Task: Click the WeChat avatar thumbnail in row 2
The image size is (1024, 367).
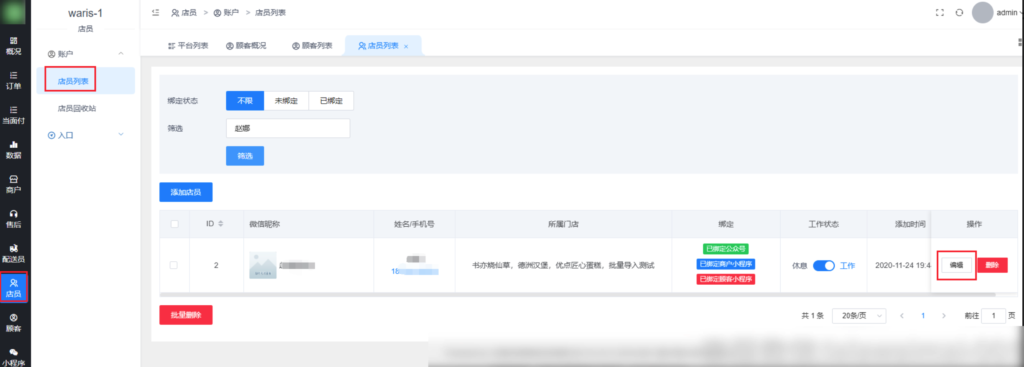Action: (x=263, y=265)
